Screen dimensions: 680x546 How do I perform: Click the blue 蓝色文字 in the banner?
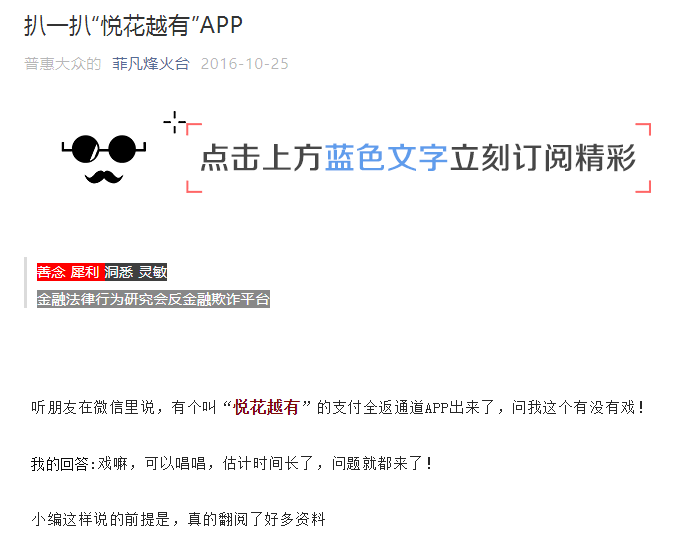point(385,158)
